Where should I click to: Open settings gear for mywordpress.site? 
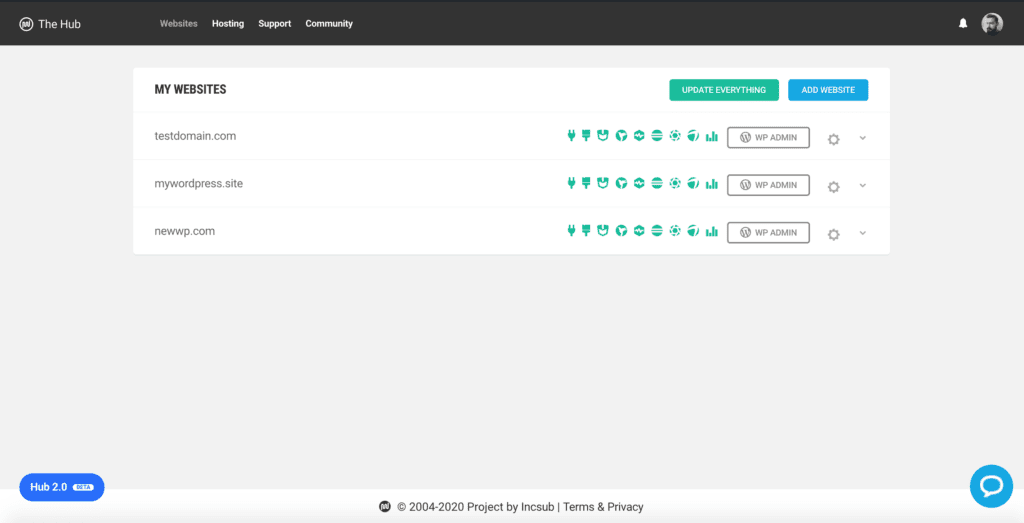click(833, 187)
